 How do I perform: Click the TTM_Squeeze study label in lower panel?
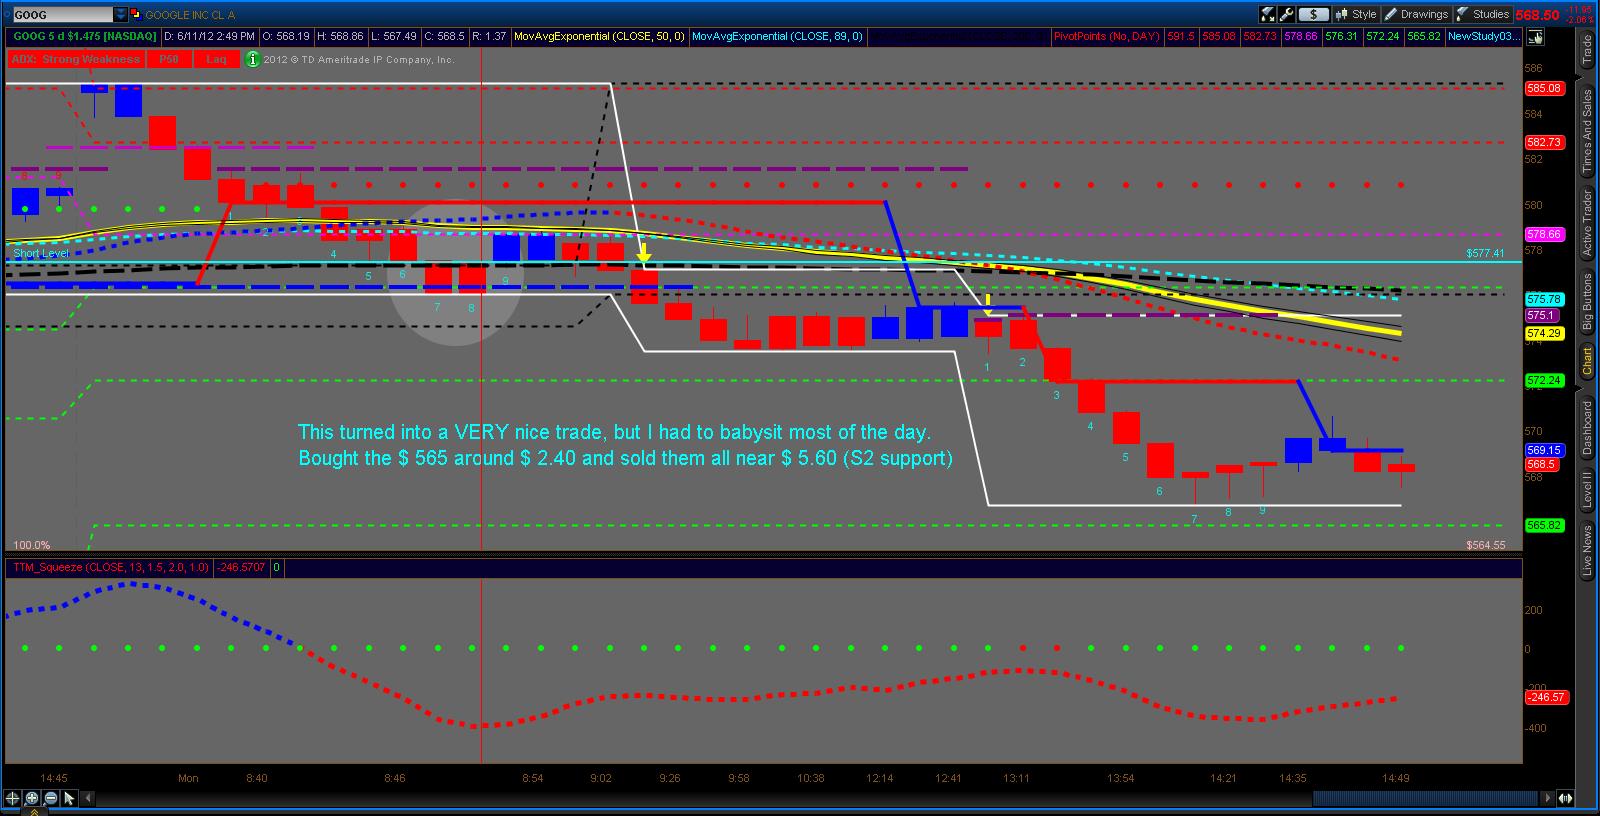pos(110,567)
